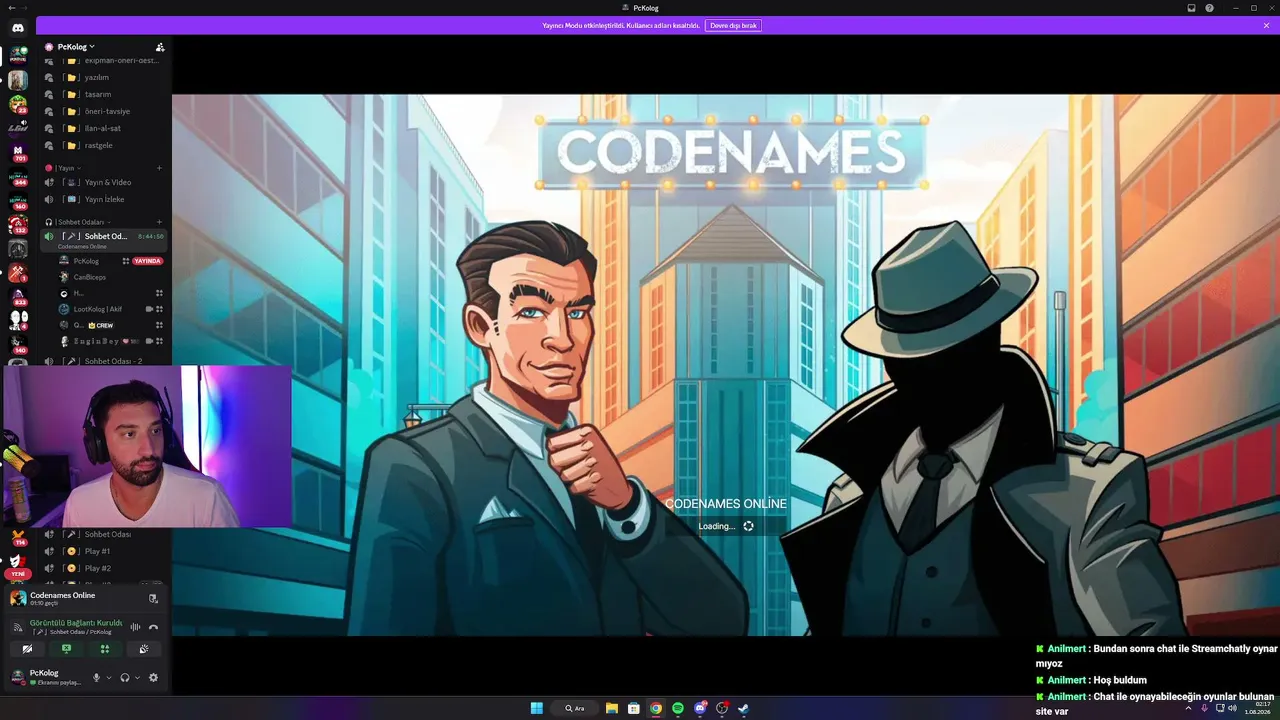
Task: Deafen audio with the headphones icon
Action: pyautogui.click(x=125, y=677)
